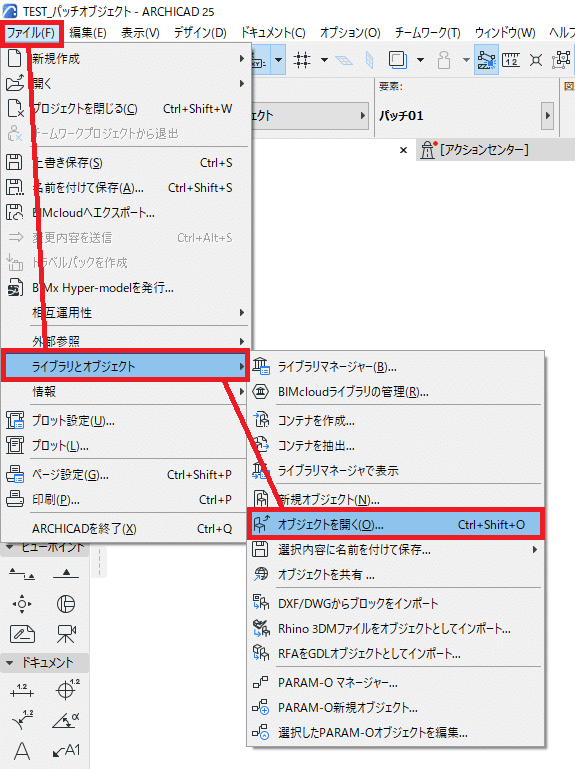Click the ruler measure toolbar icon
The image size is (575, 769).
[x=511, y=60]
